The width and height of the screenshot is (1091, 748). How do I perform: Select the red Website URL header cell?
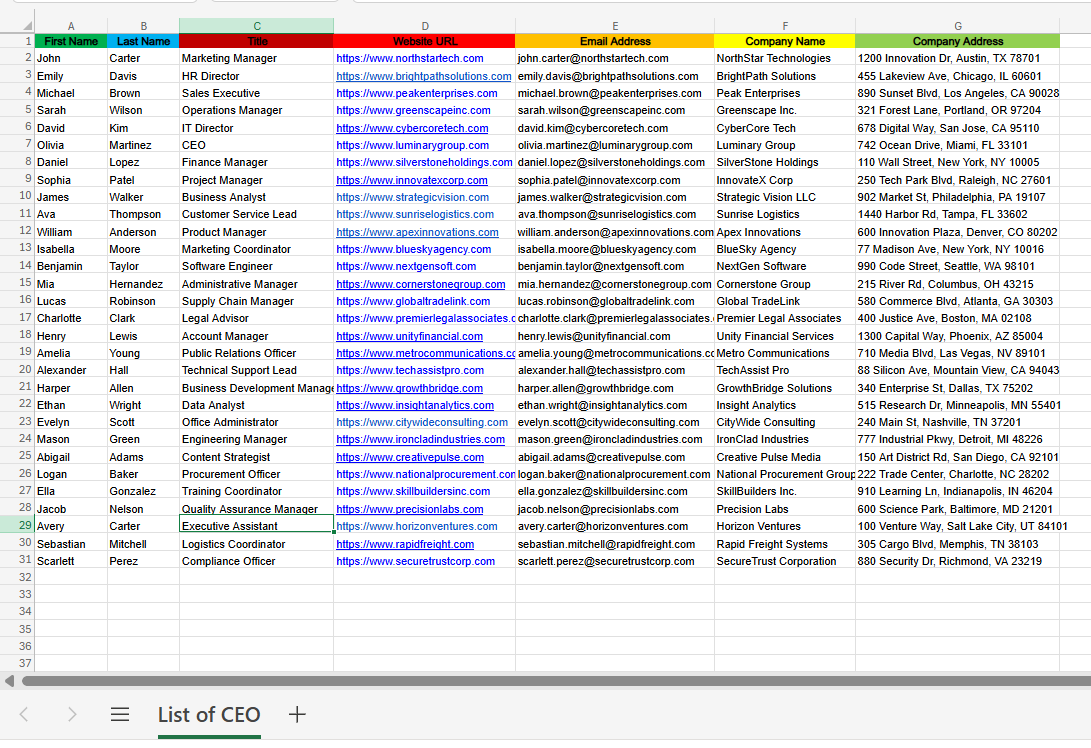click(x=424, y=41)
